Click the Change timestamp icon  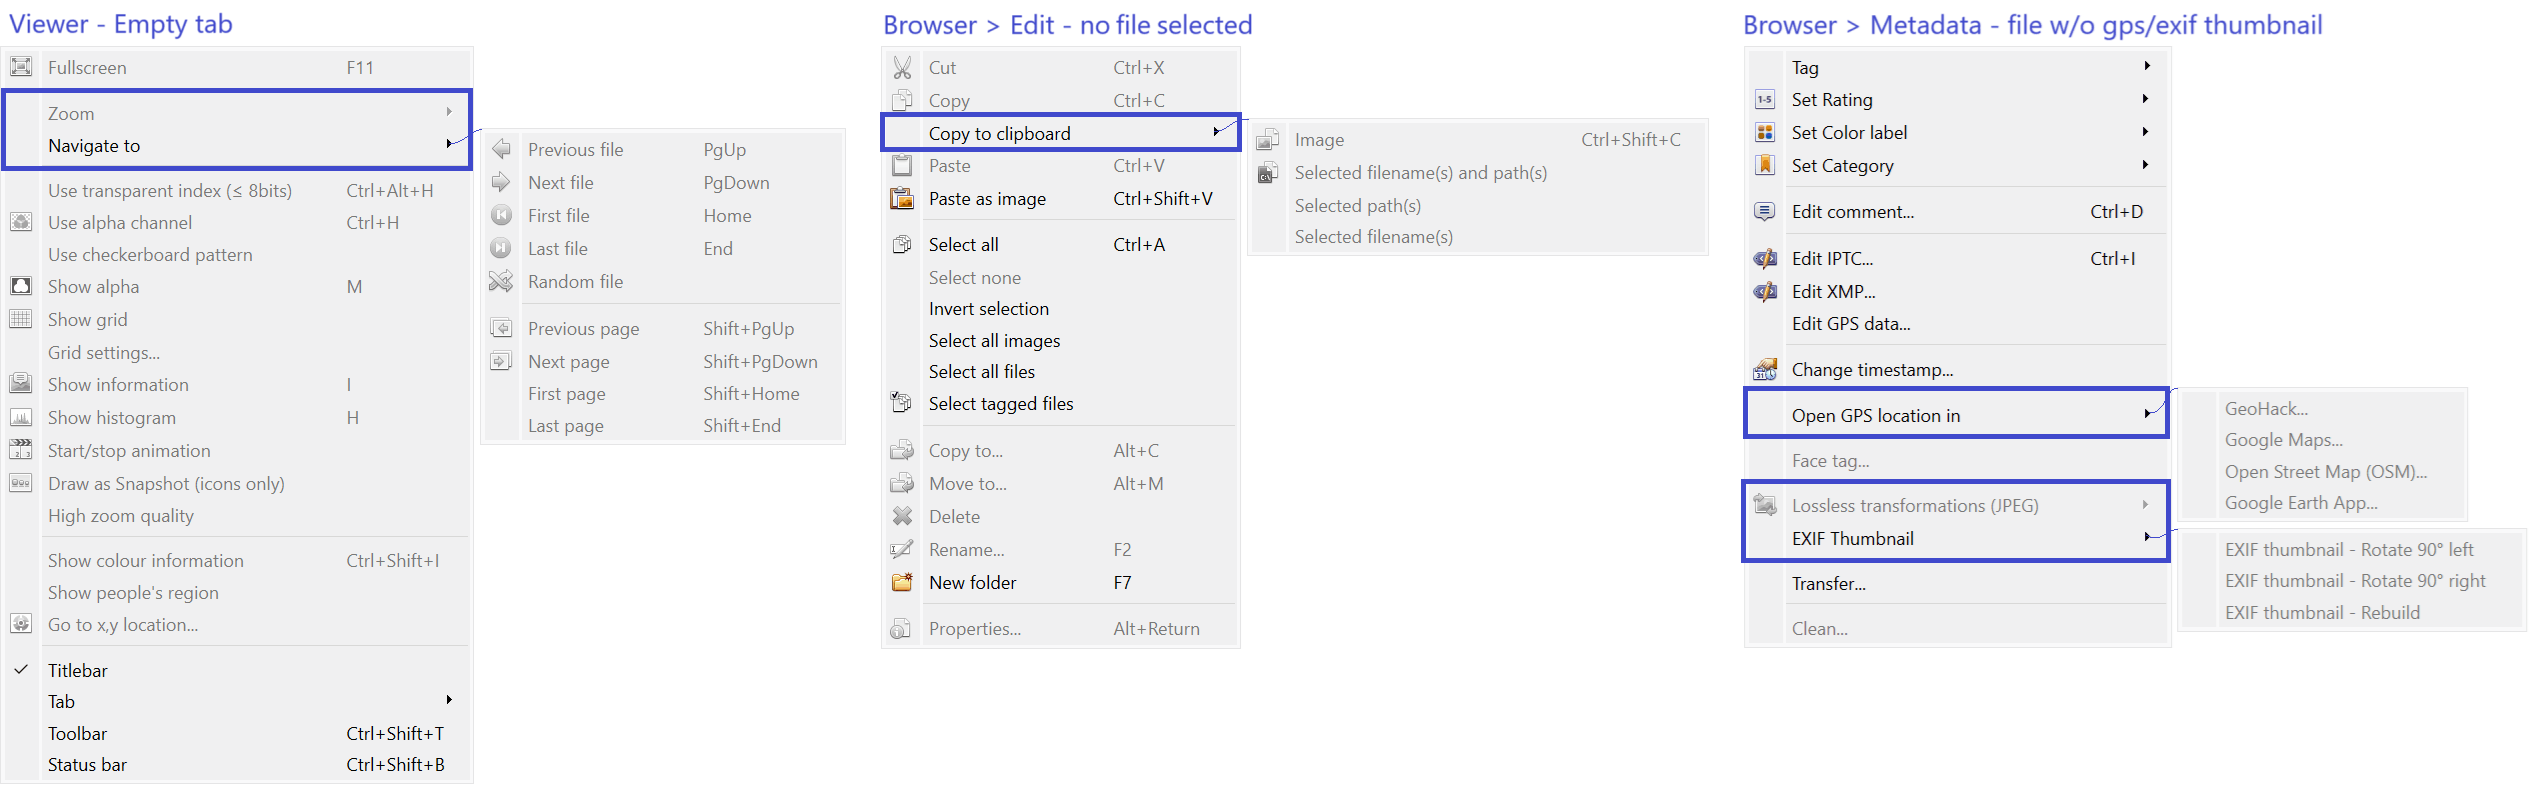[1765, 370]
